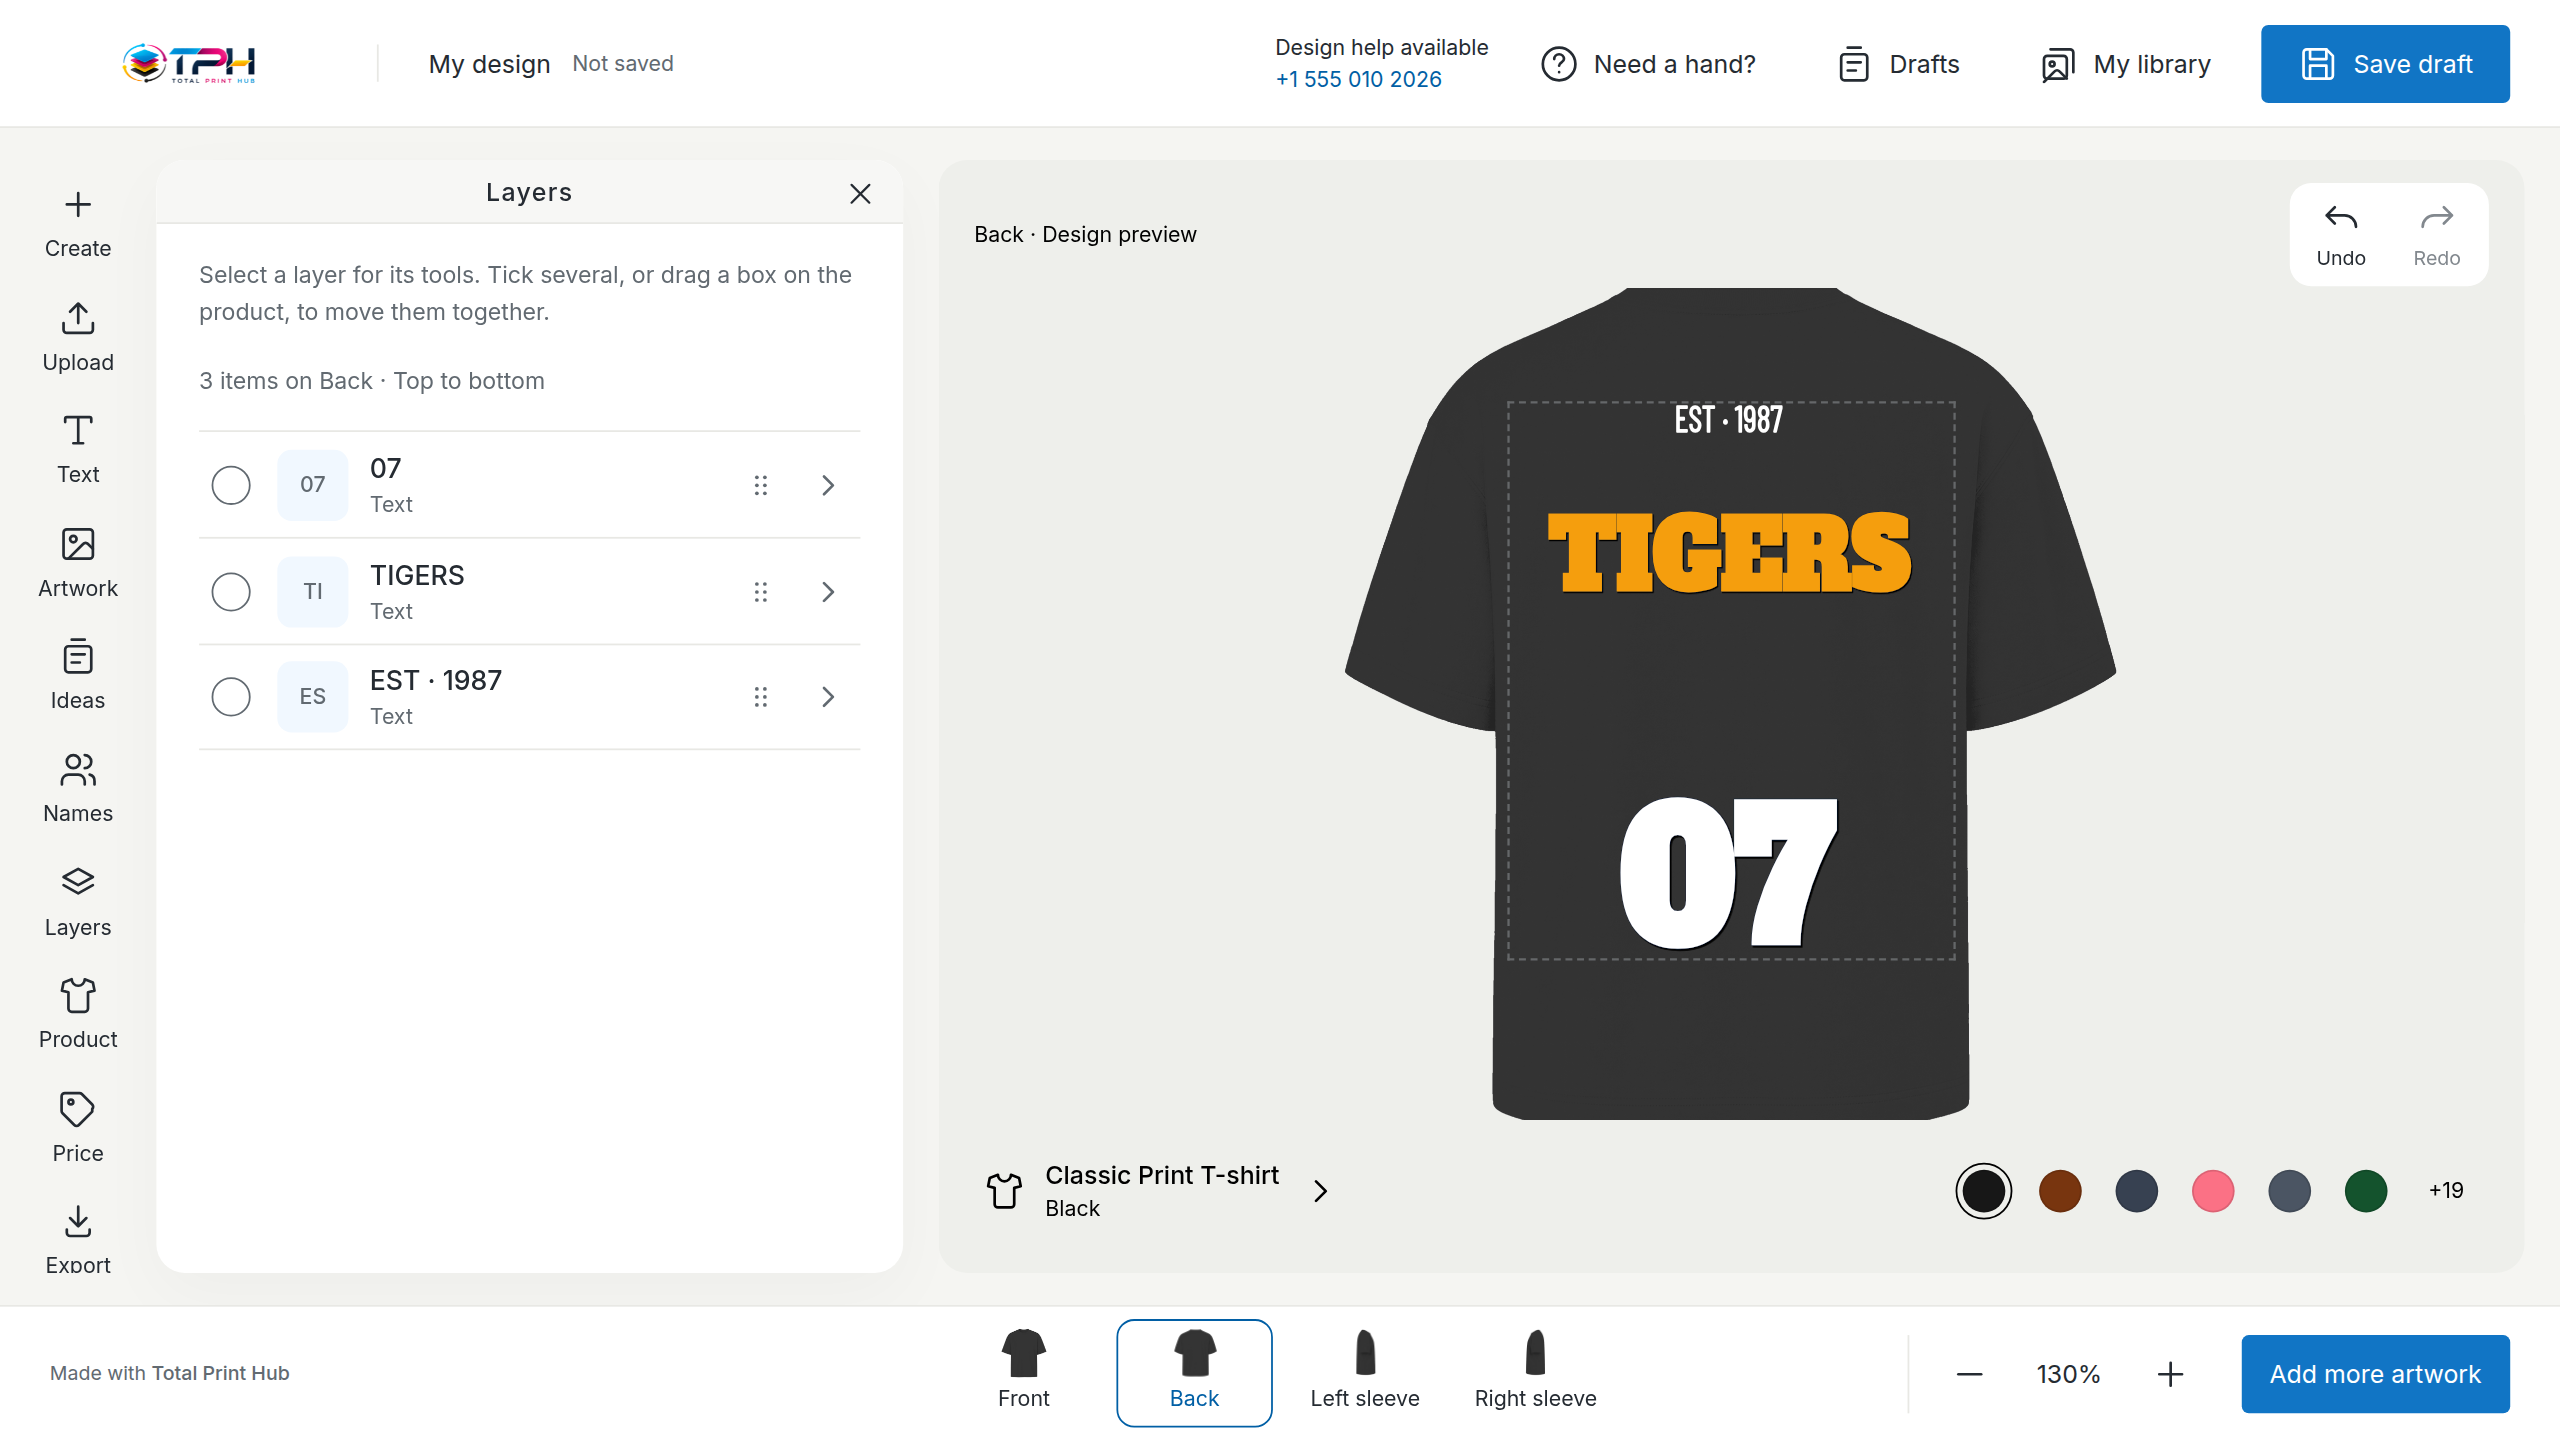Open the Ideas panel

click(x=78, y=676)
